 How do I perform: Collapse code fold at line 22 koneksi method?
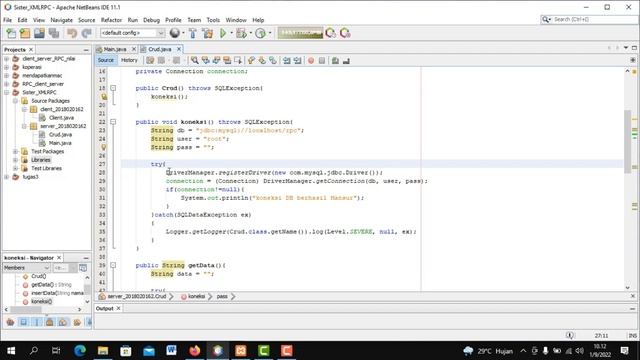[113, 122]
